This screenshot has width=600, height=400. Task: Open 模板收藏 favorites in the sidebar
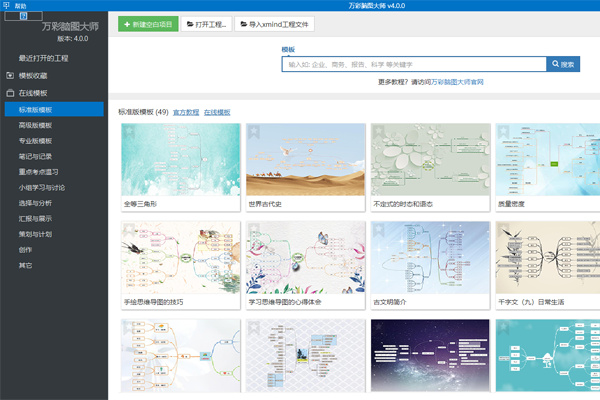[x=33, y=75]
